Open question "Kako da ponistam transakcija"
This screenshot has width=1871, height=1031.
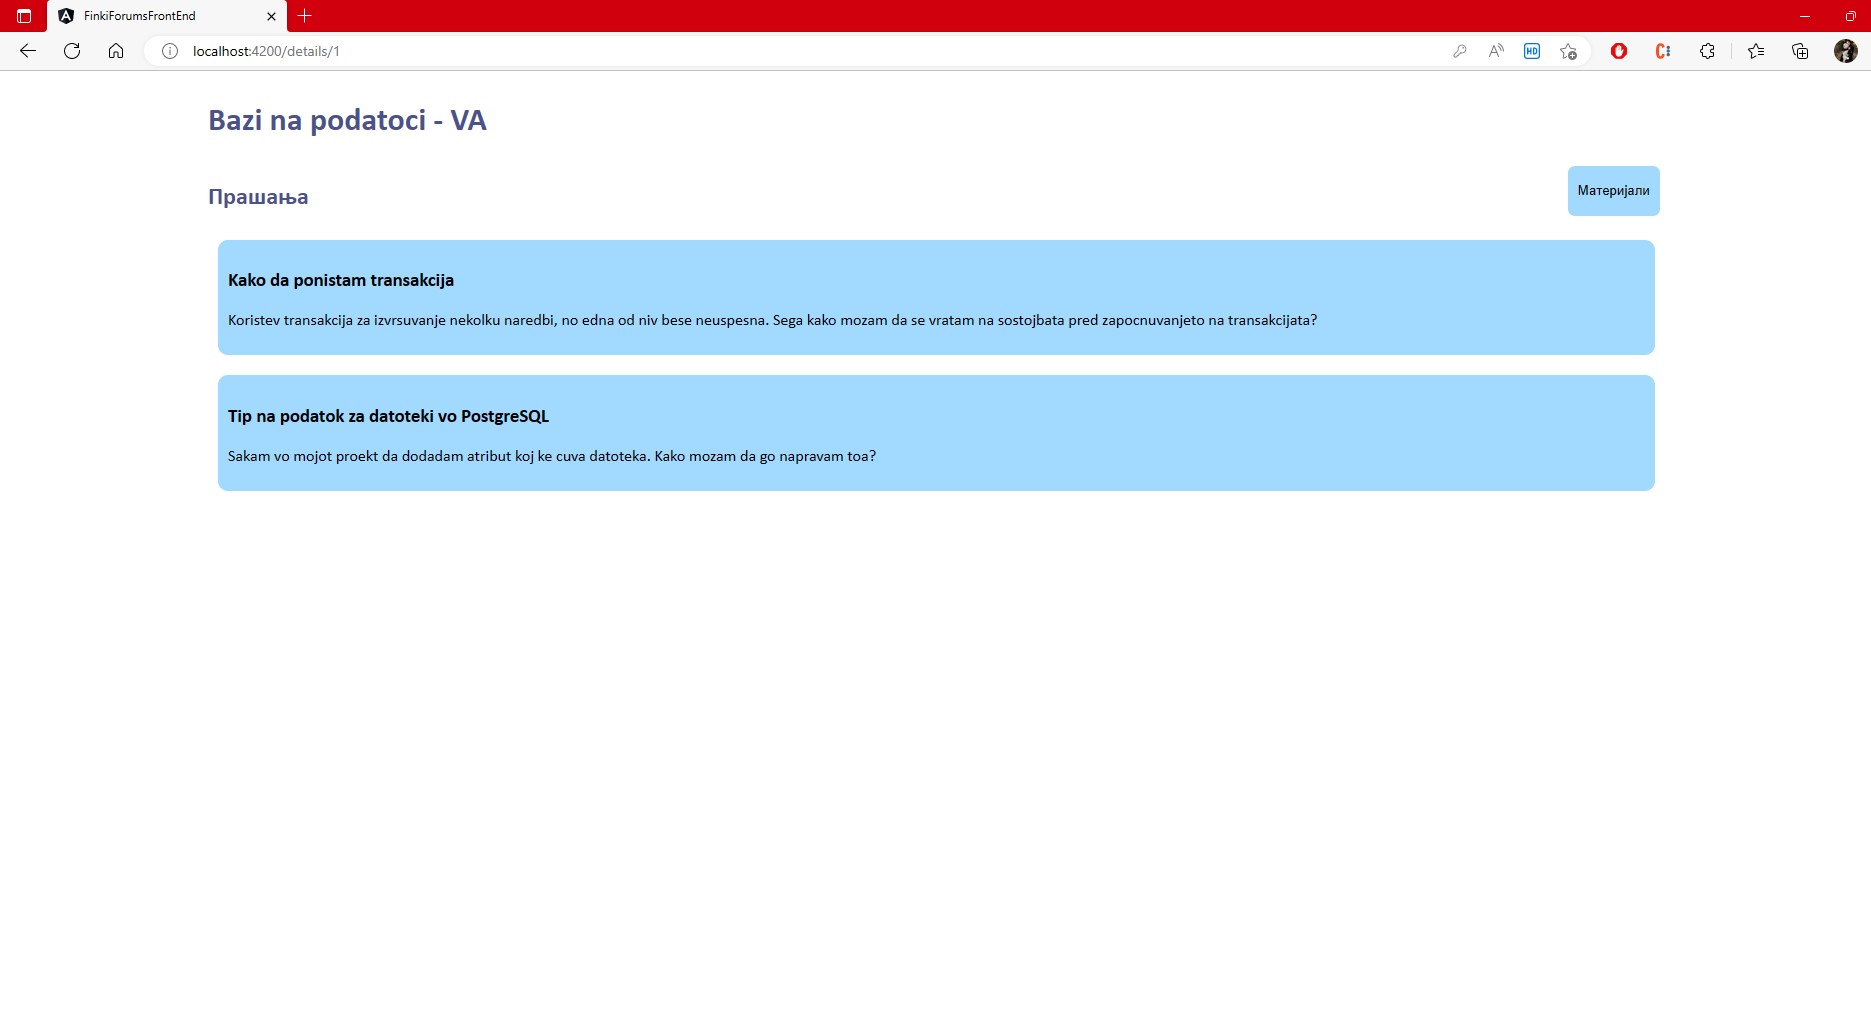tap(341, 280)
